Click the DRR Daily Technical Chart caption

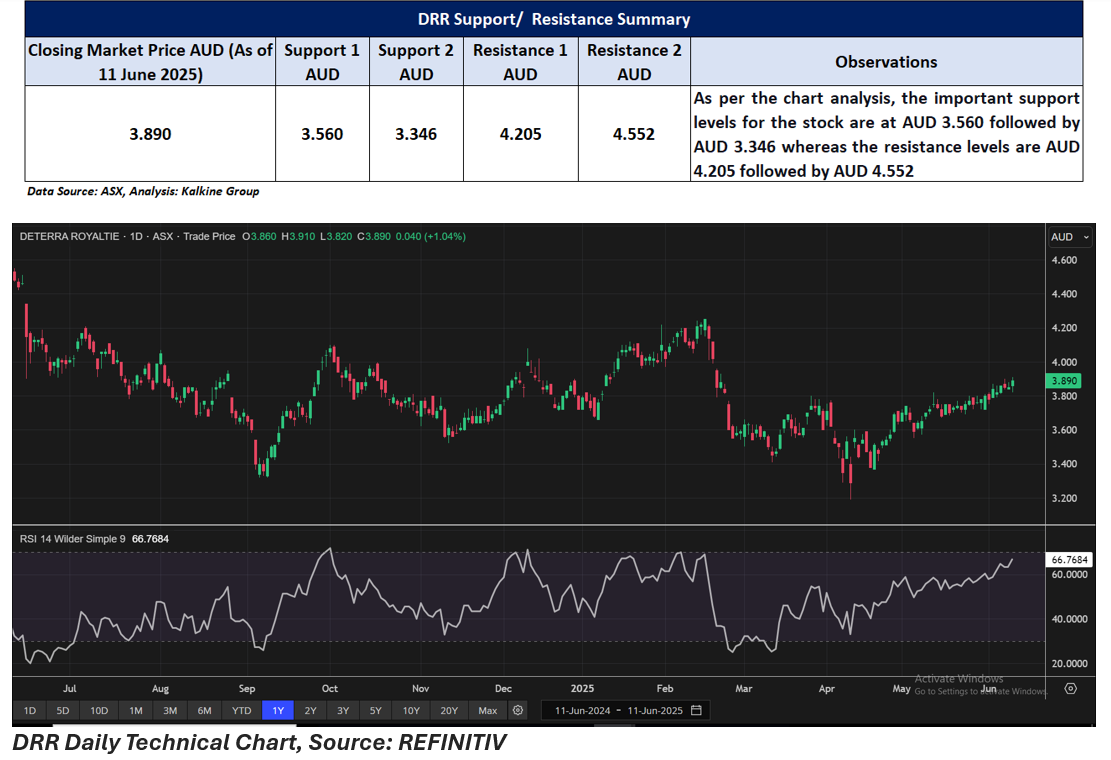(259, 742)
